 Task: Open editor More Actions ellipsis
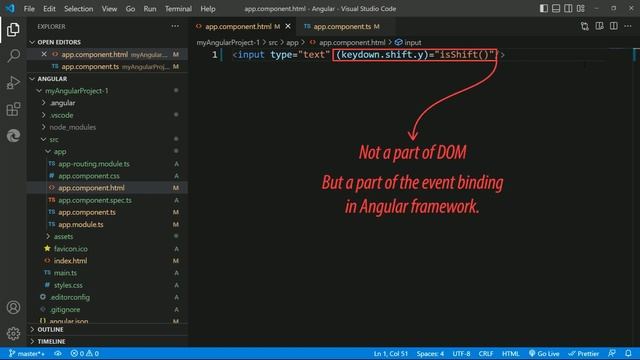click(628, 27)
